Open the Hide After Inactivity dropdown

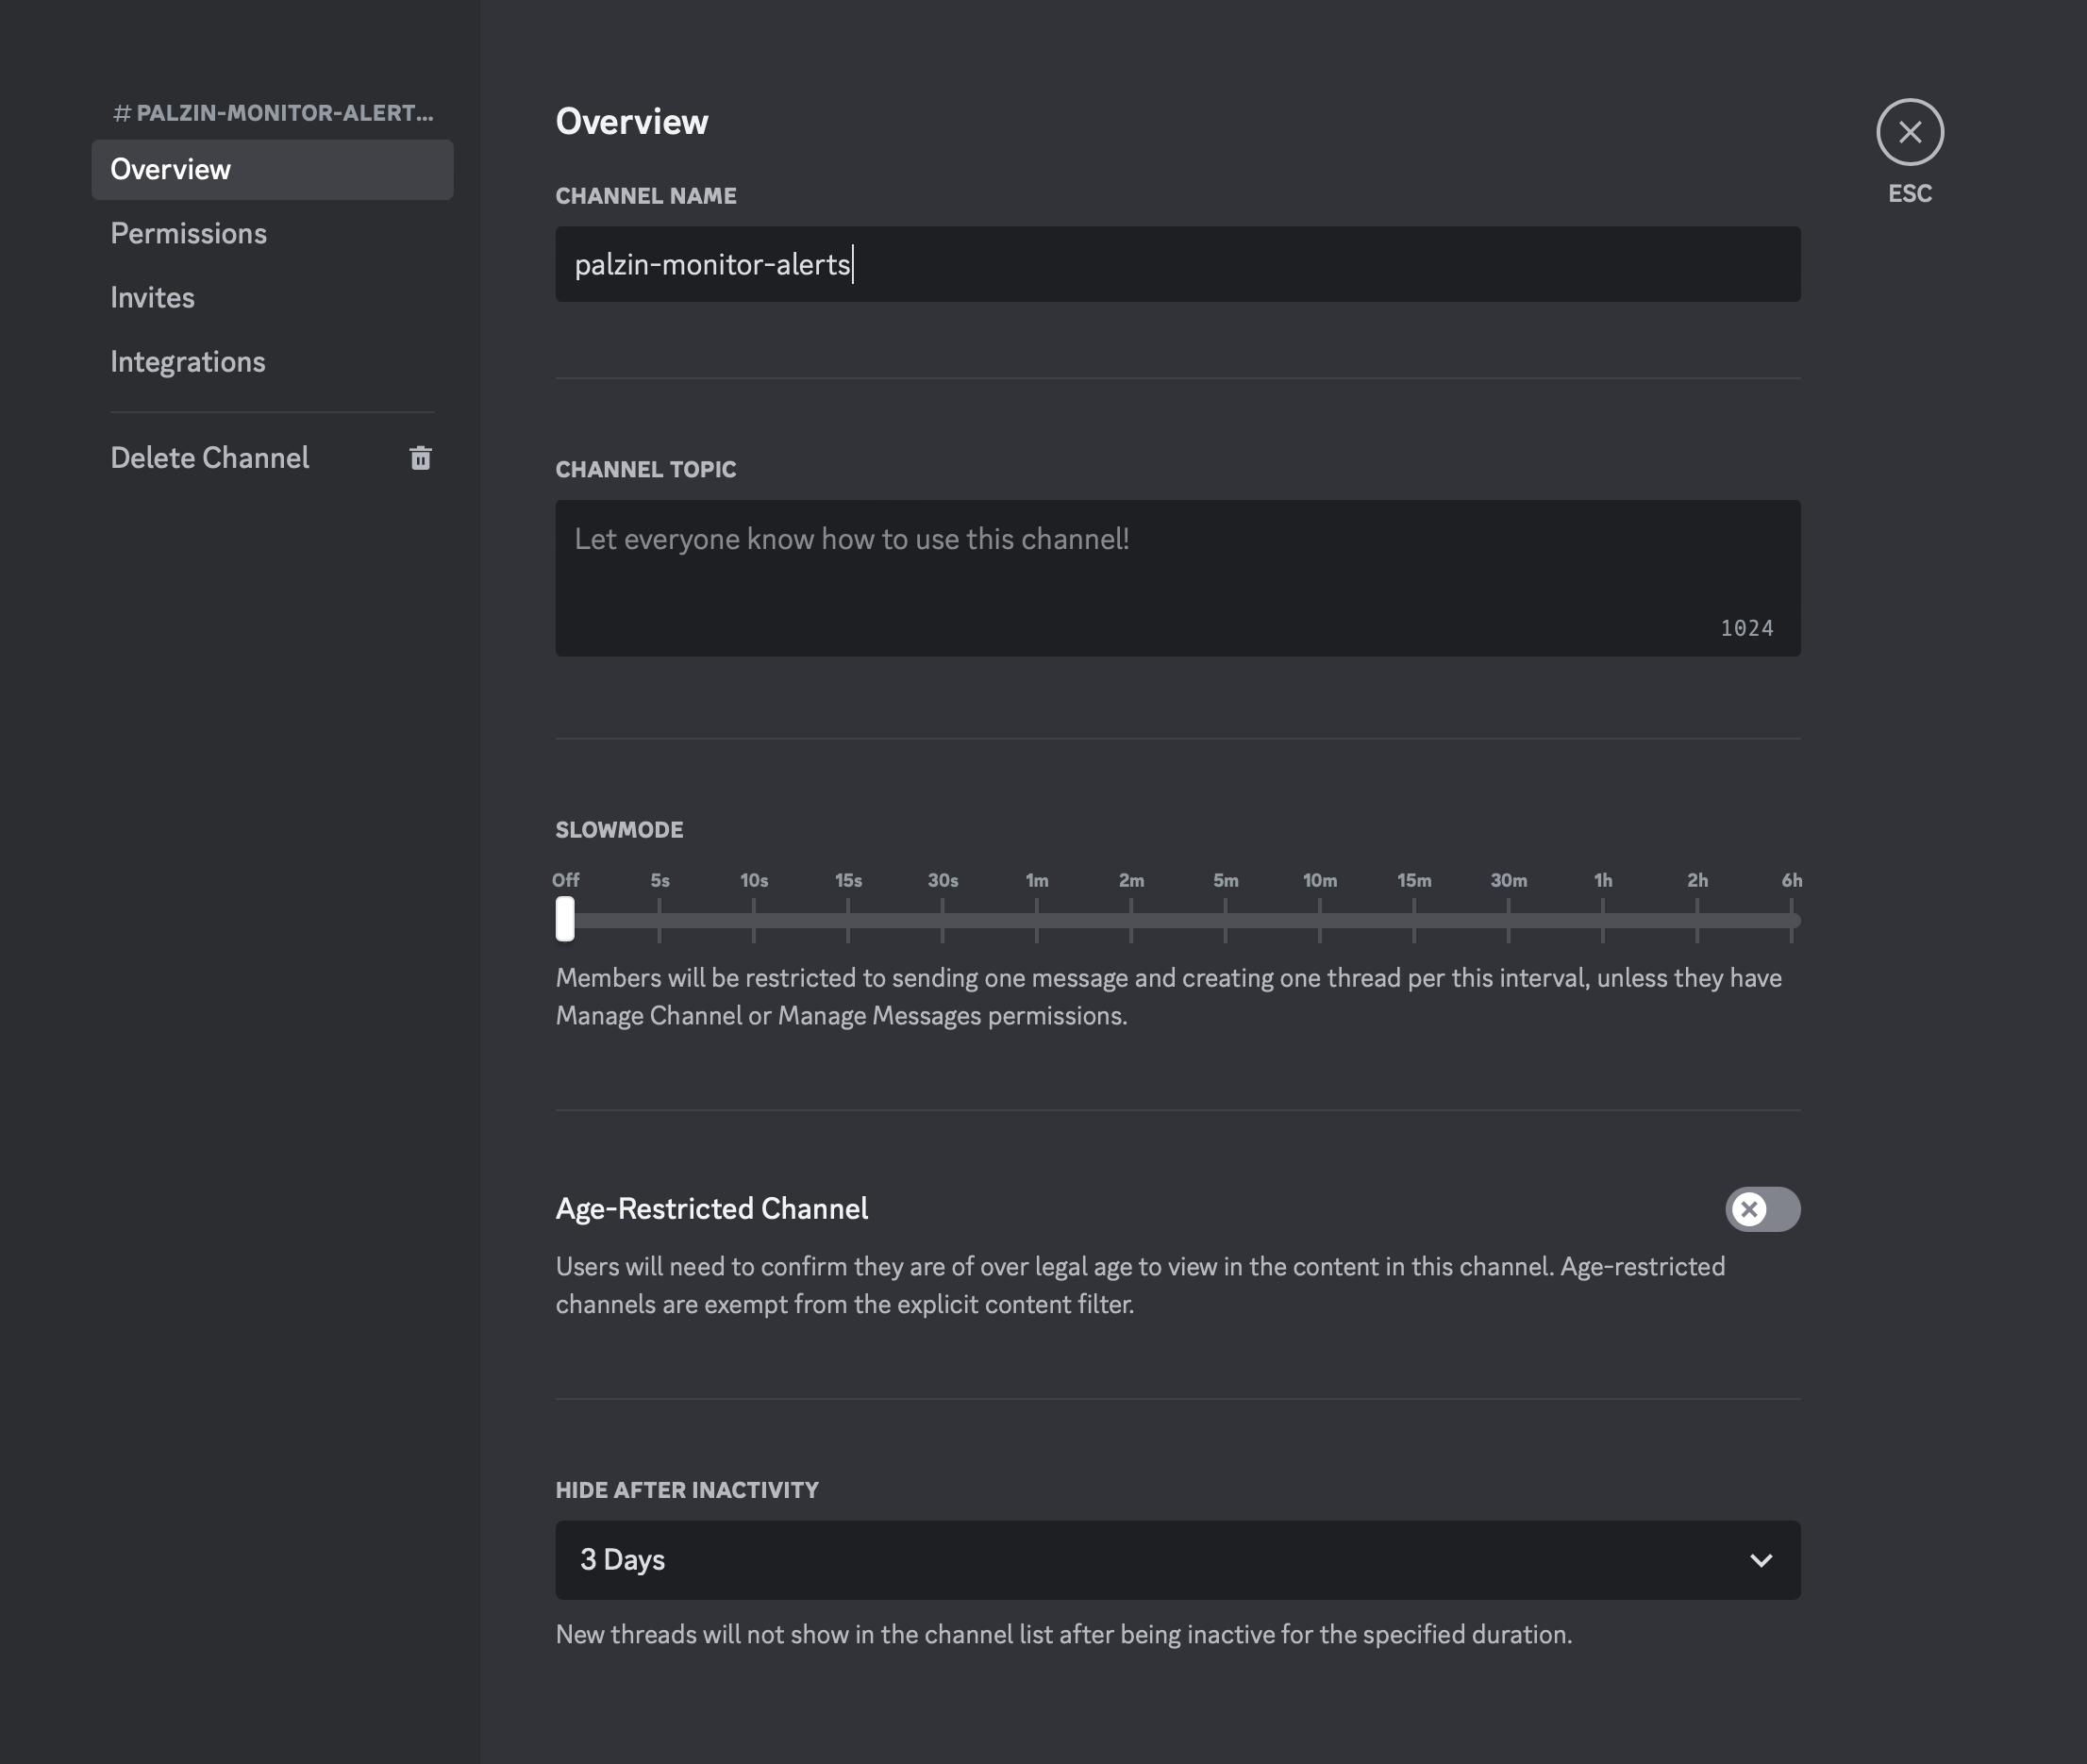1177,1560
